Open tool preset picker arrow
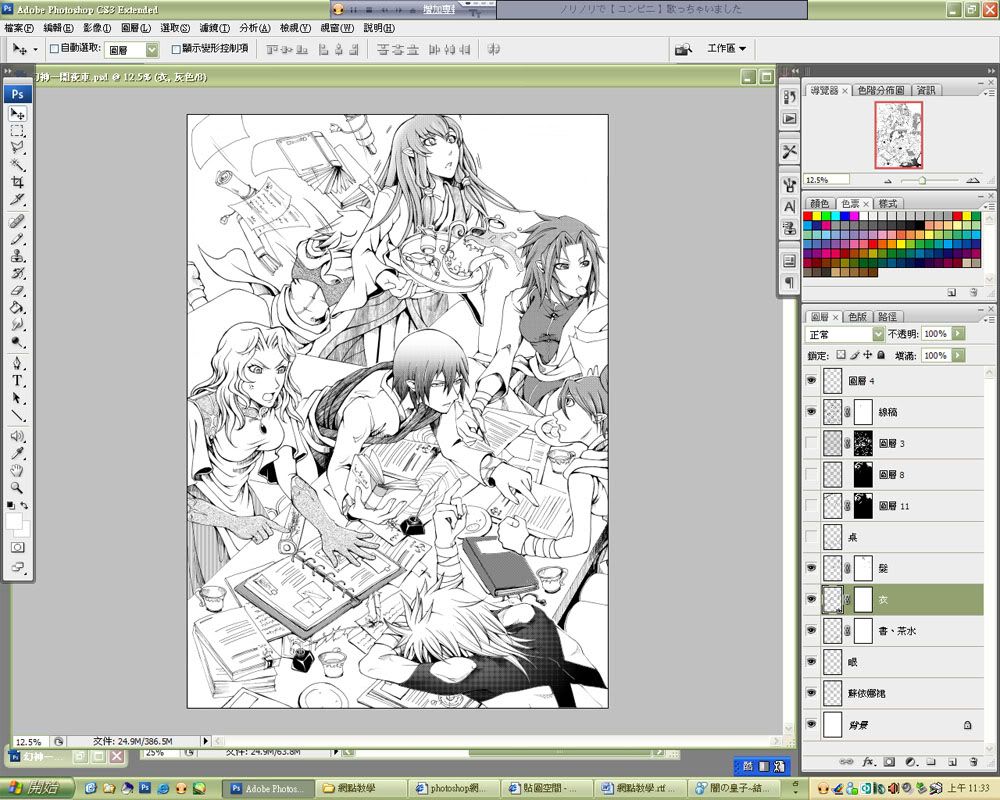 coord(35,49)
